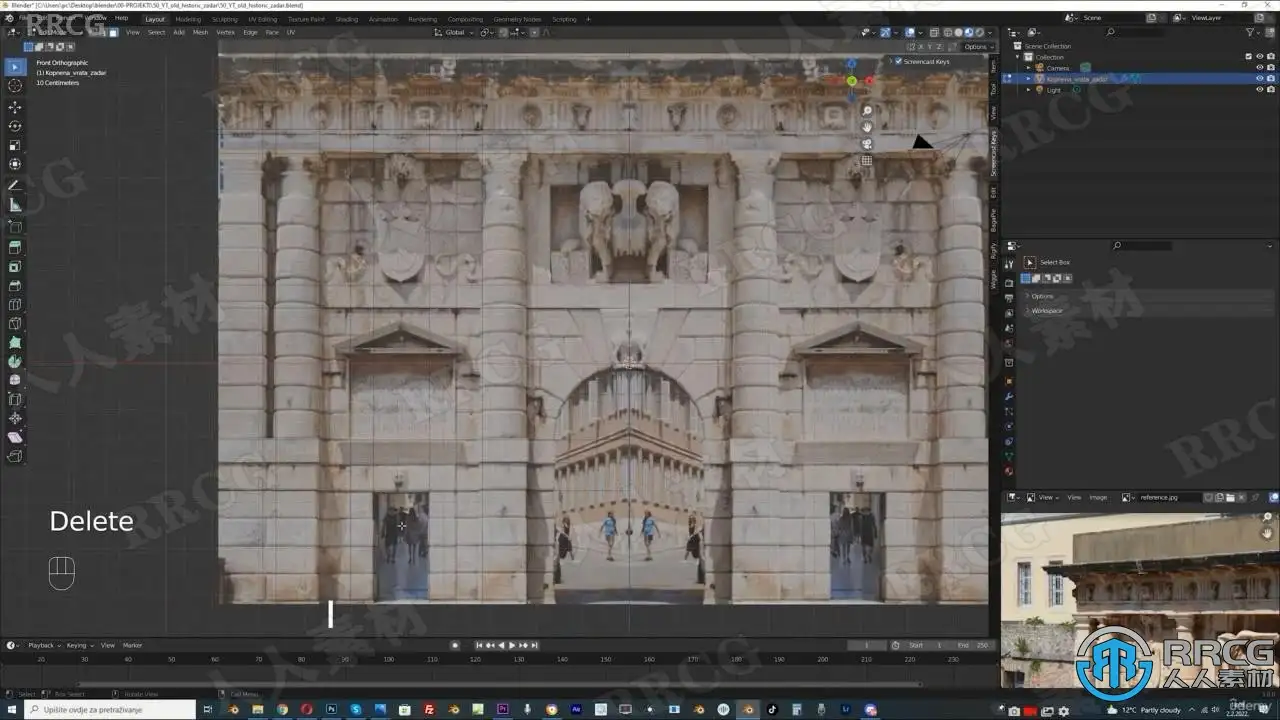
Task: Expand Light item in outliner
Action: coord(1028,90)
